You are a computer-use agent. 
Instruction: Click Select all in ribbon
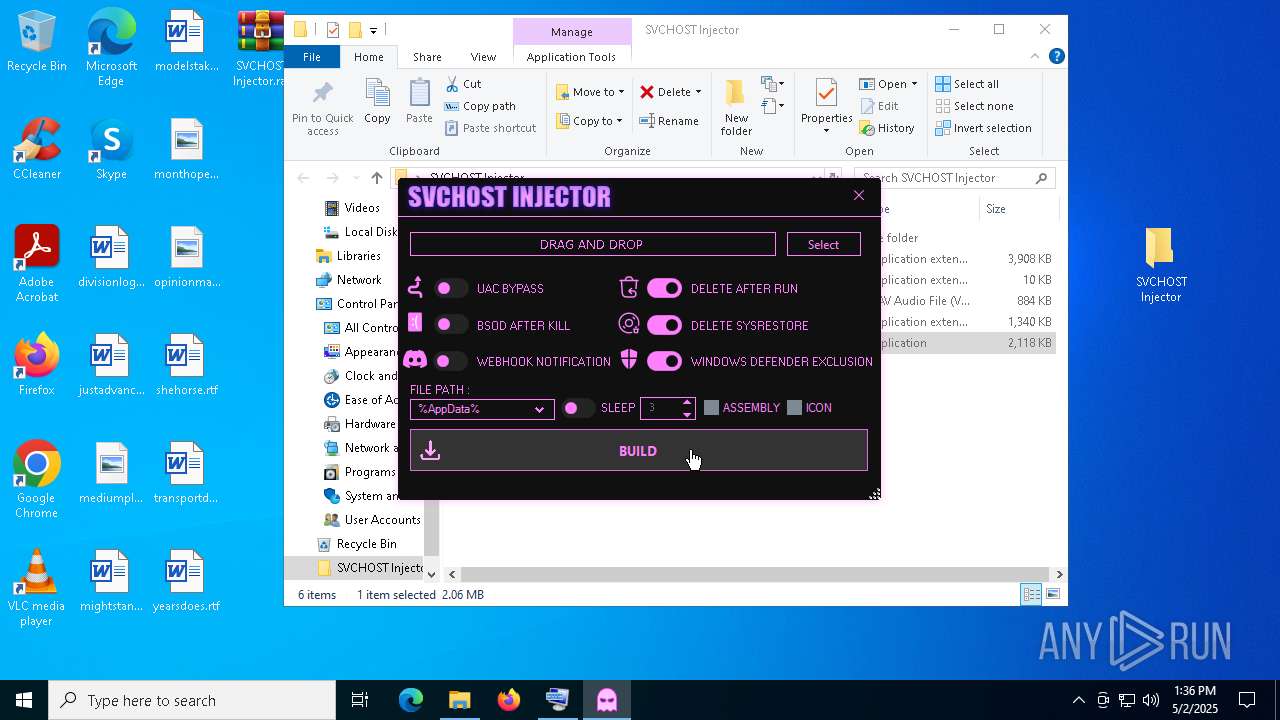967,84
